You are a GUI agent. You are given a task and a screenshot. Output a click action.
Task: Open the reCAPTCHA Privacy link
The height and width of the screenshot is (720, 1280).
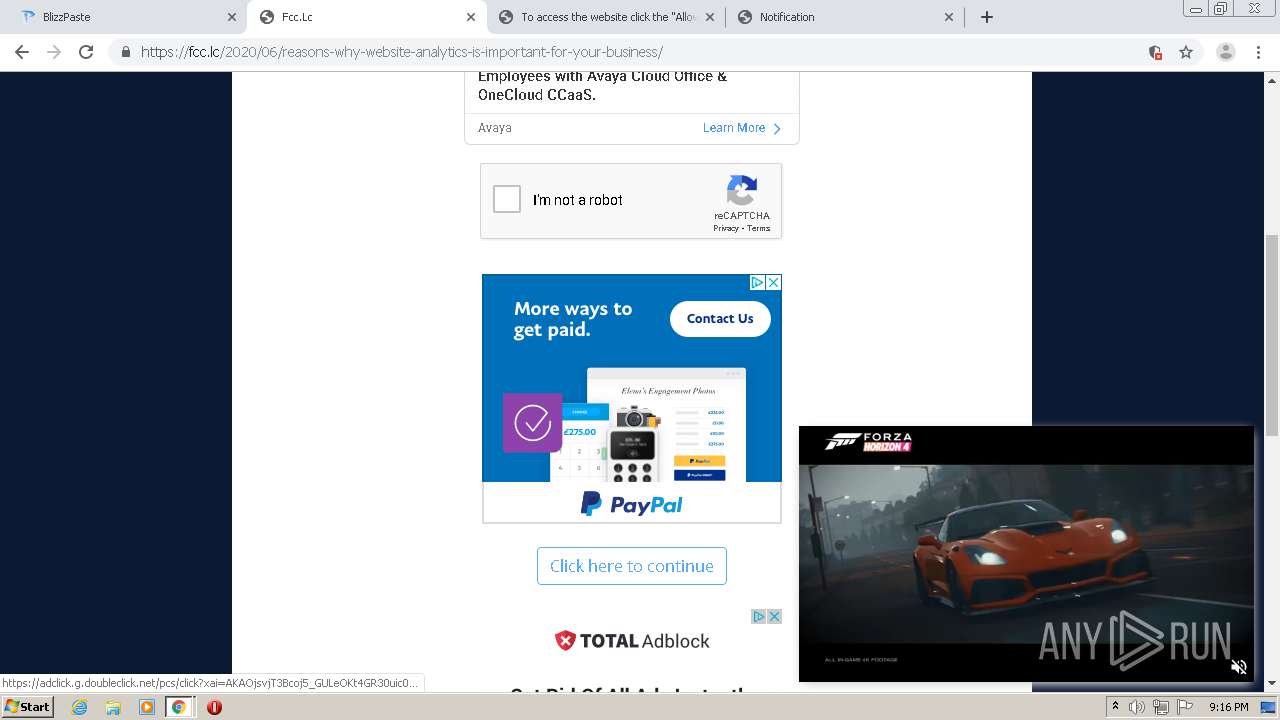point(725,228)
